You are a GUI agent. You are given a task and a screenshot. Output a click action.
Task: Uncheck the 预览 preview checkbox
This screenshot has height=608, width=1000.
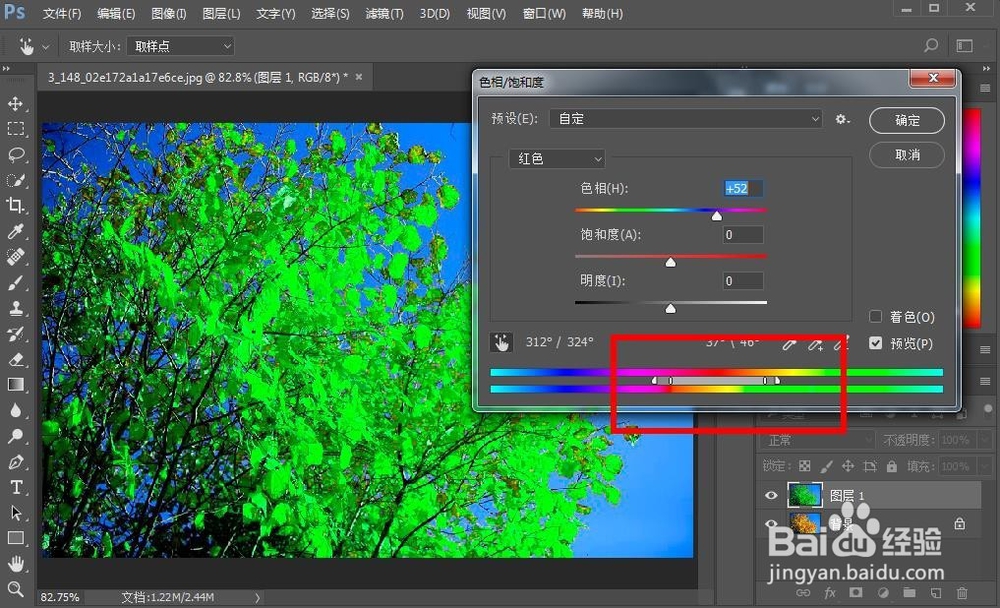(876, 343)
